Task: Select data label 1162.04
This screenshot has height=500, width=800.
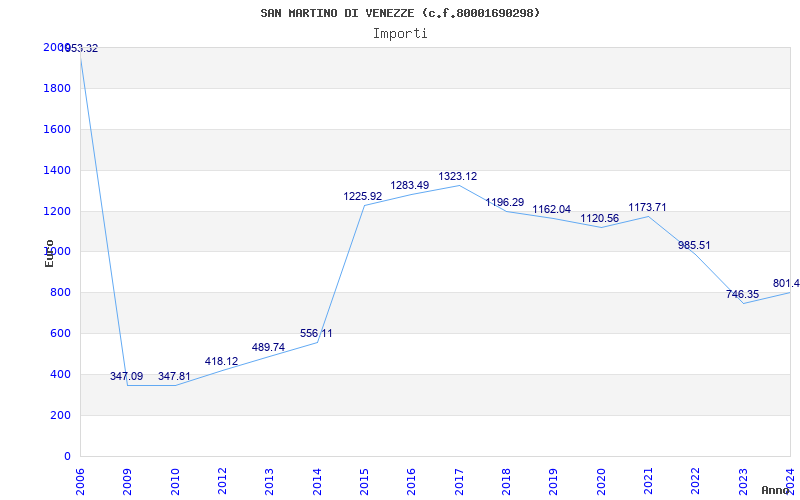Action: 552,210
